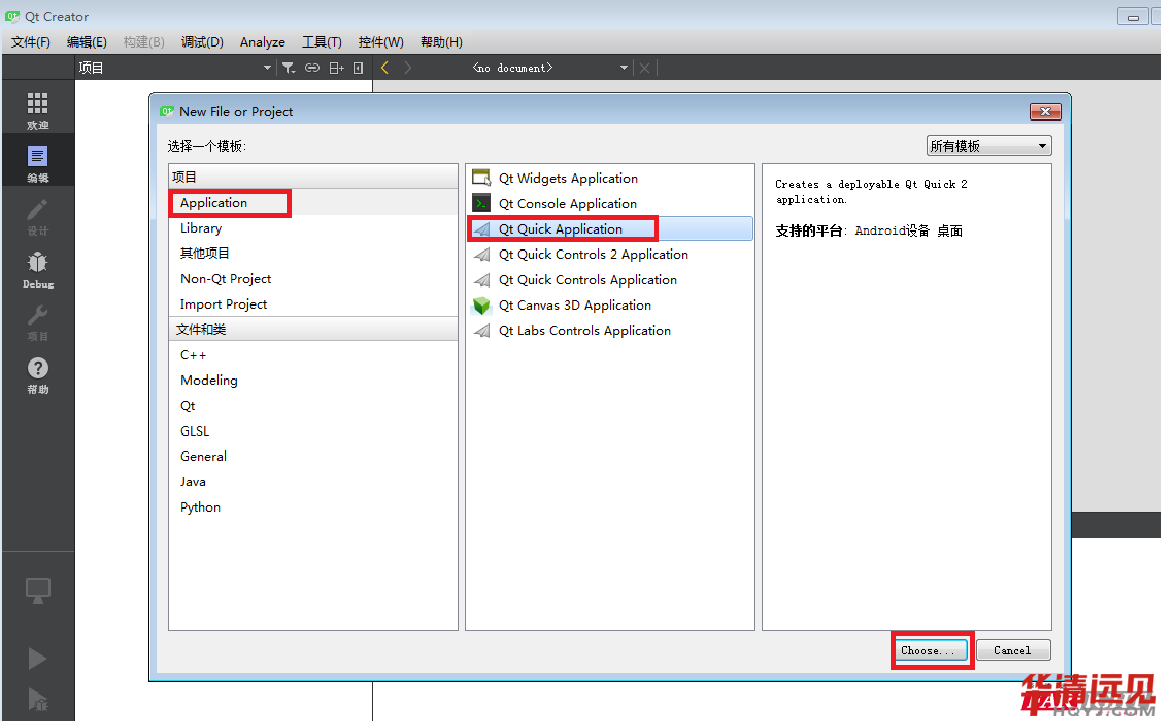Click the Choose... button
The width and height of the screenshot is (1161, 721).
click(x=930, y=650)
